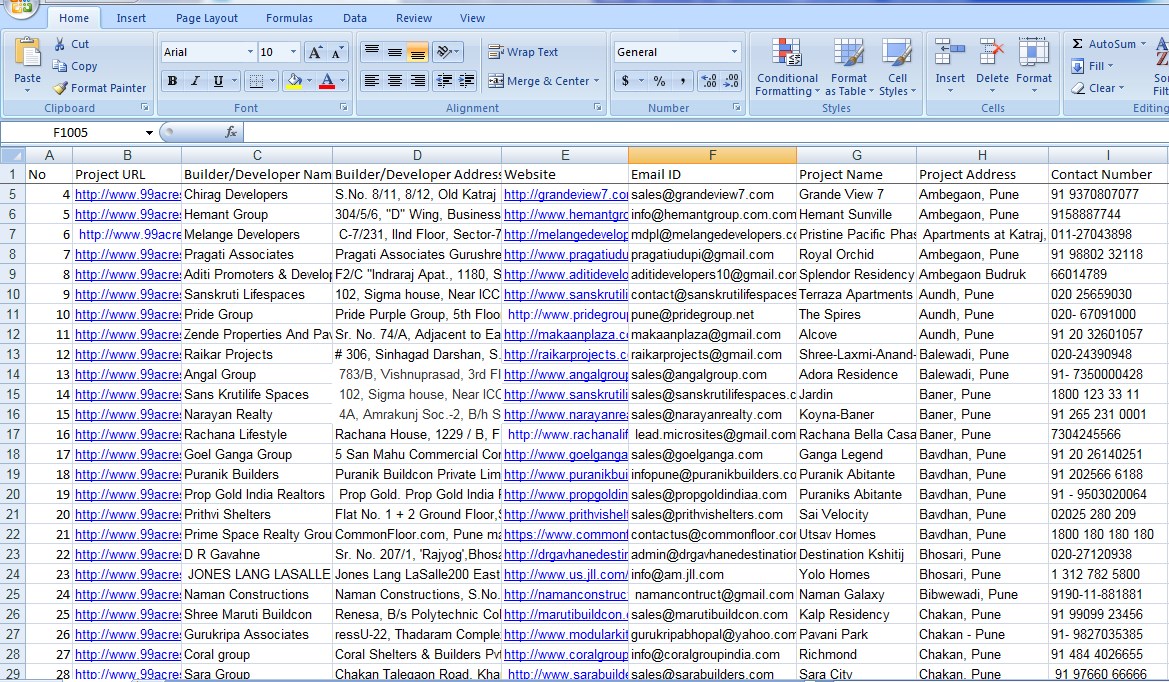Screen dimensions: 1169x682
Task: Open Clipboard pane launcher
Action: tap(145, 108)
